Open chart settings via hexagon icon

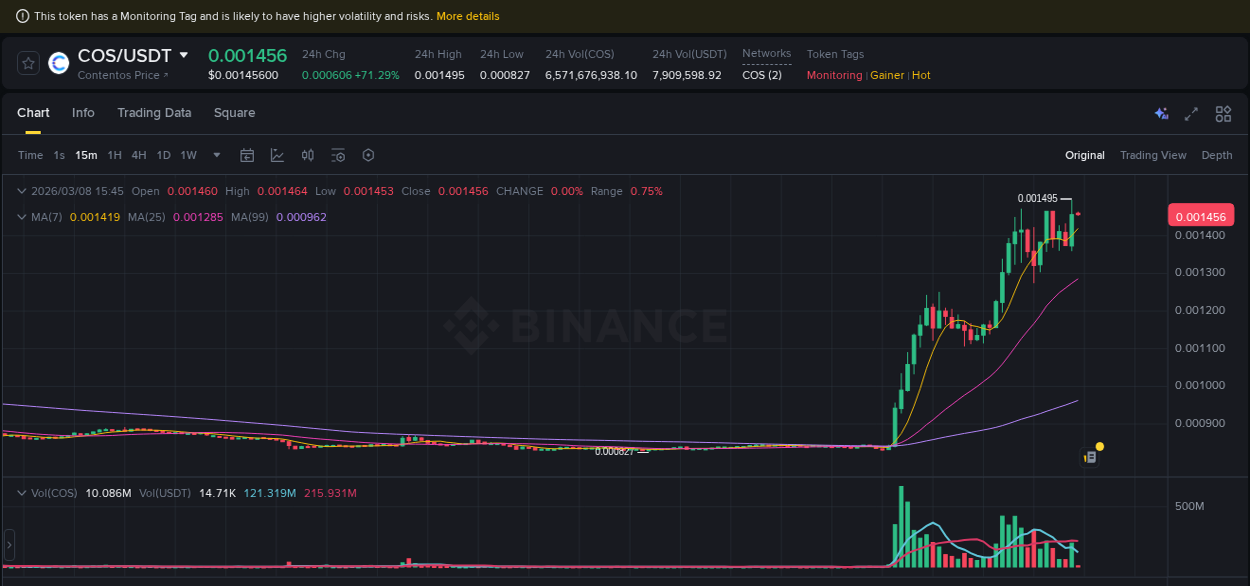click(x=368, y=155)
